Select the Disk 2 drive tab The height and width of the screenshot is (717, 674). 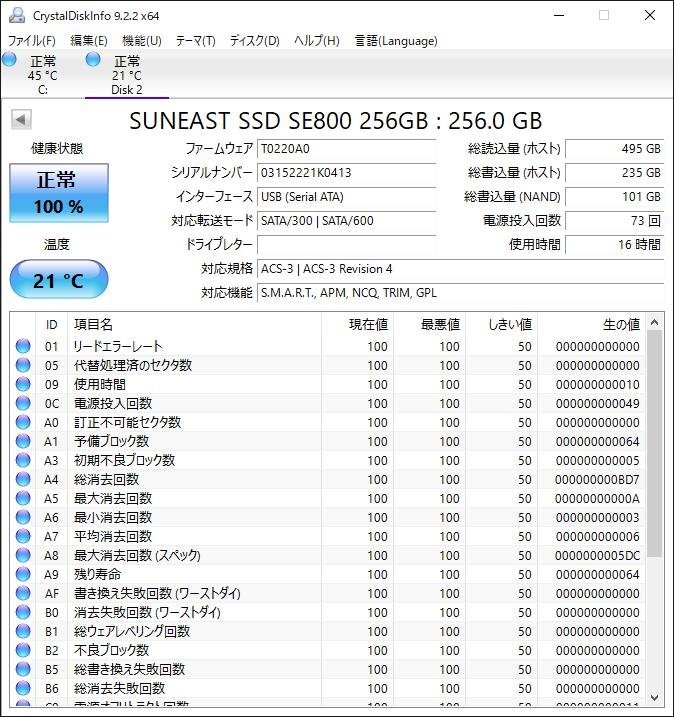point(127,75)
